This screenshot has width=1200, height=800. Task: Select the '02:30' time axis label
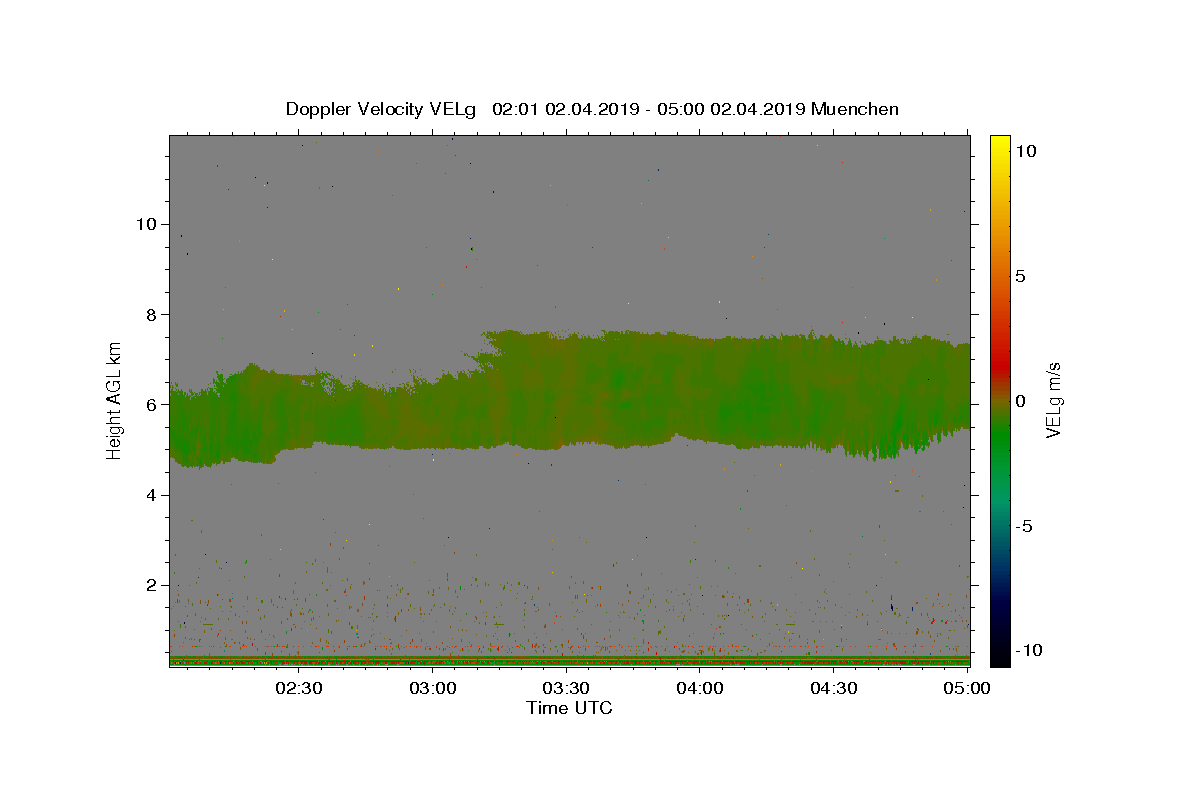299,688
